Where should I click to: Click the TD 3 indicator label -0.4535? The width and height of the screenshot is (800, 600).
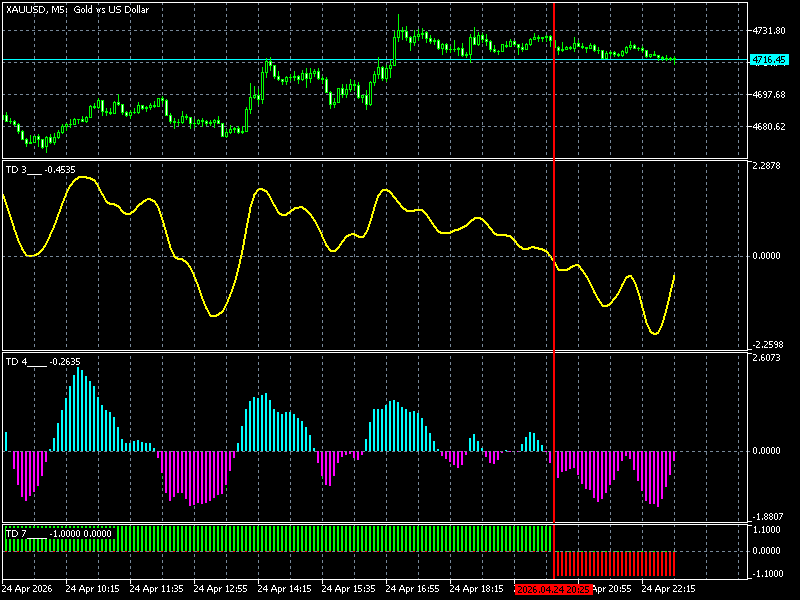(x=40, y=170)
